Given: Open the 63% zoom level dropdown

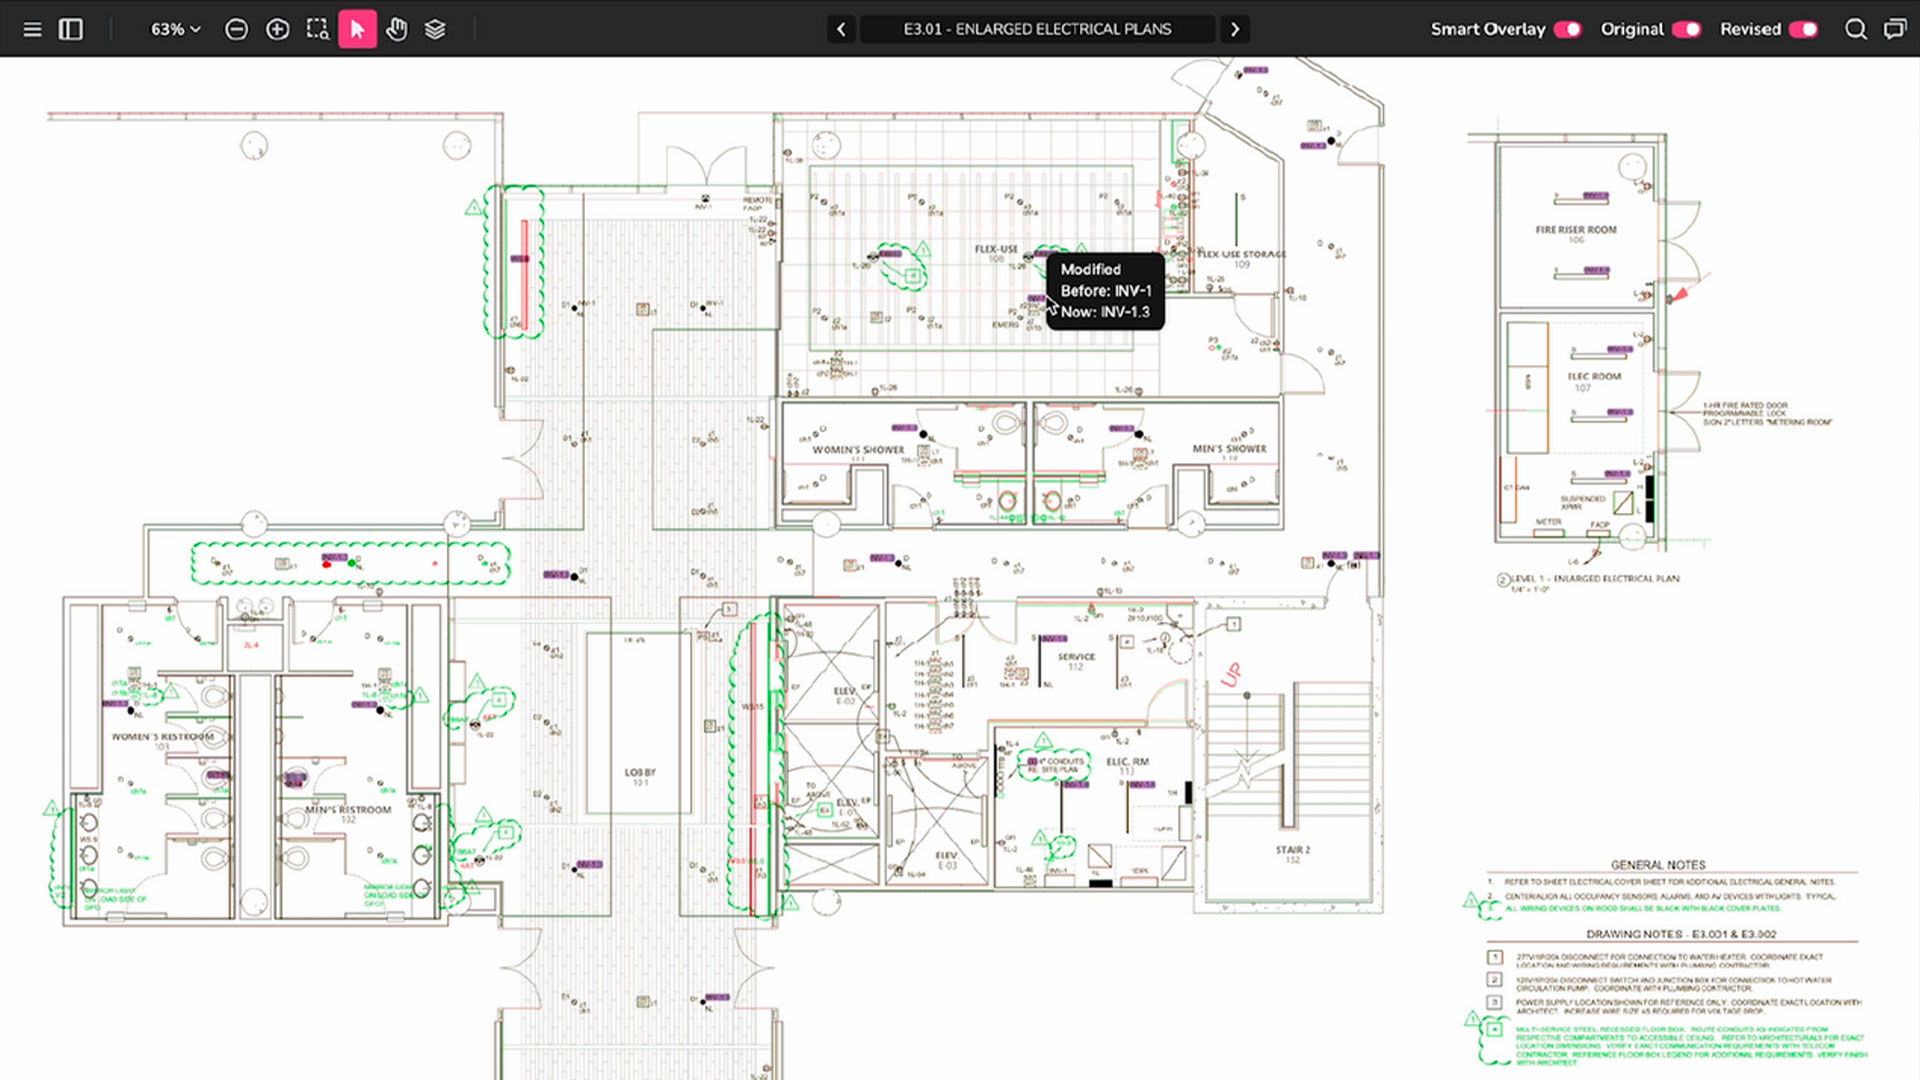Looking at the screenshot, I should tap(175, 29).
